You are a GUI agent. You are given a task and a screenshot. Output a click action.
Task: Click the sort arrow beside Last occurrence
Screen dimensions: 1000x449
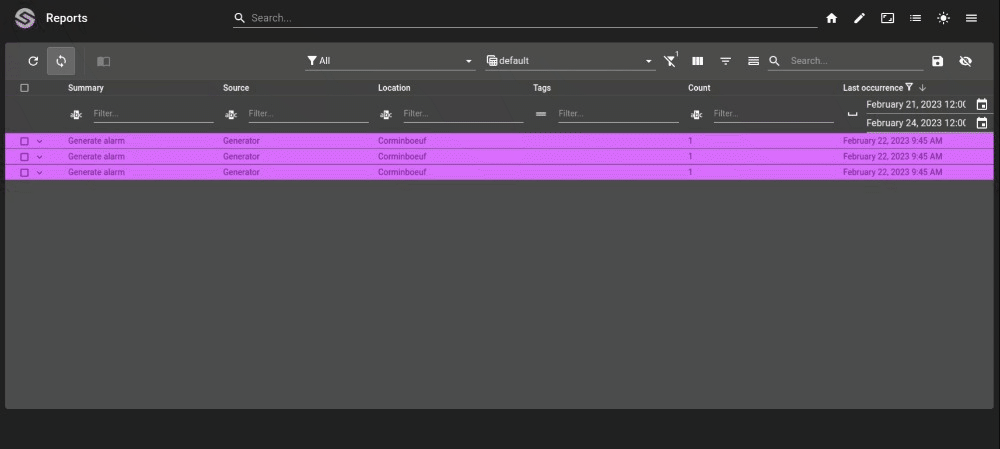coord(922,88)
